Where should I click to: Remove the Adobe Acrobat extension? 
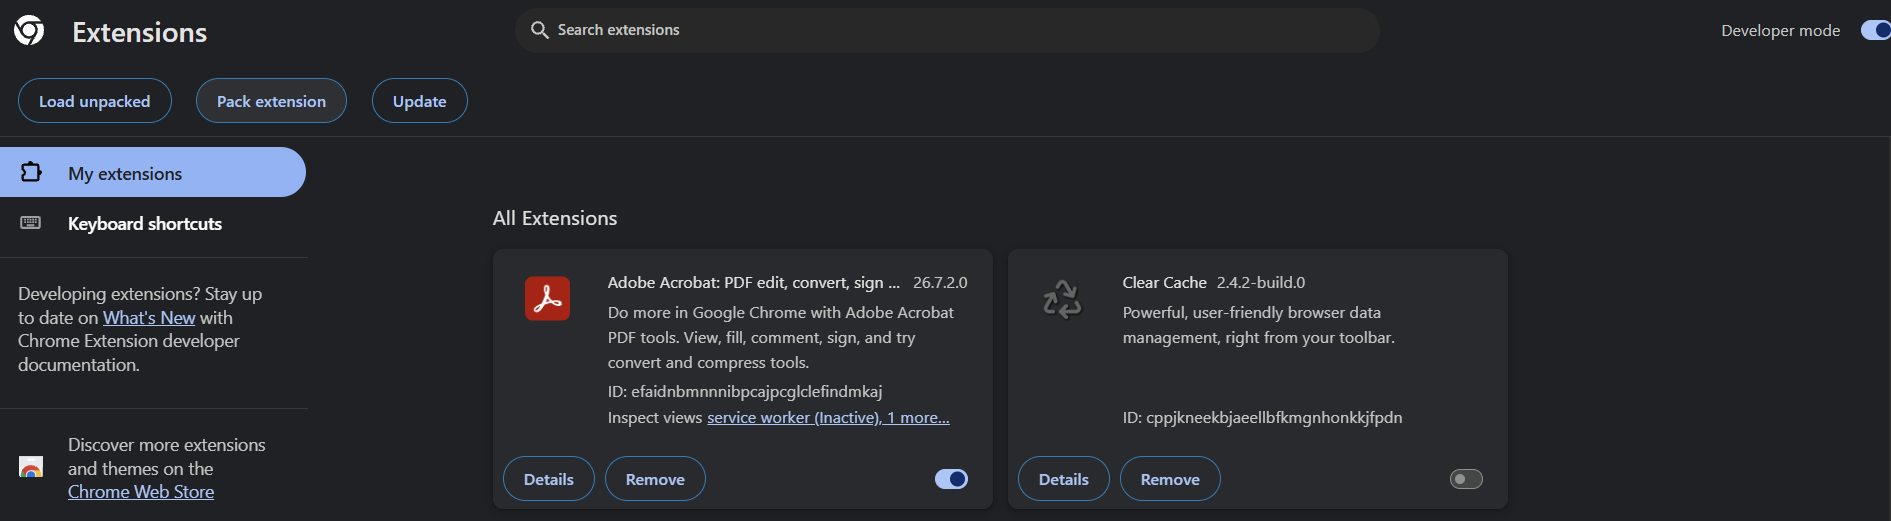[655, 479]
